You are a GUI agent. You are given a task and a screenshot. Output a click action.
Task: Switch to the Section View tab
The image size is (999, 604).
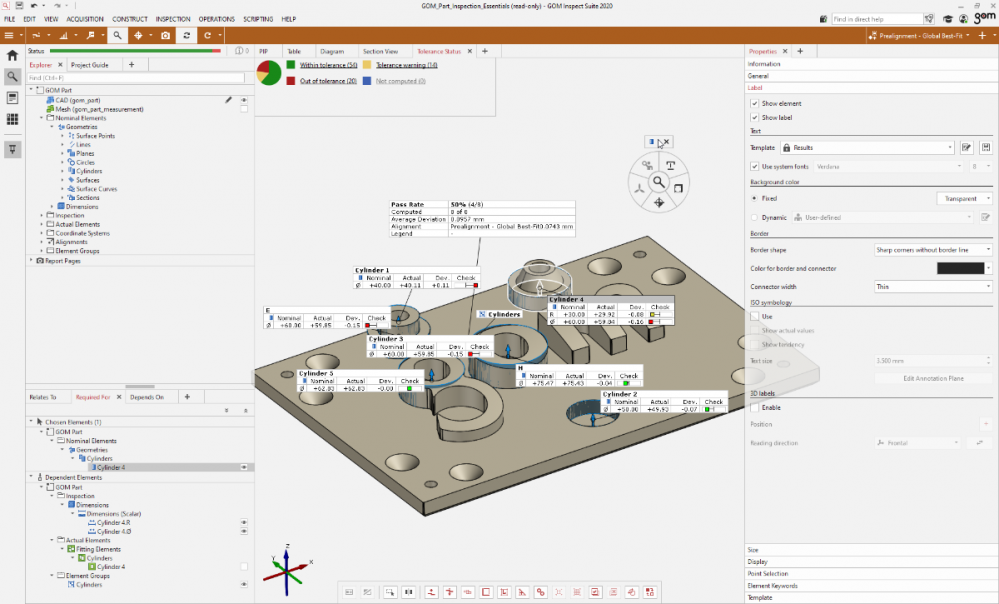(380, 51)
